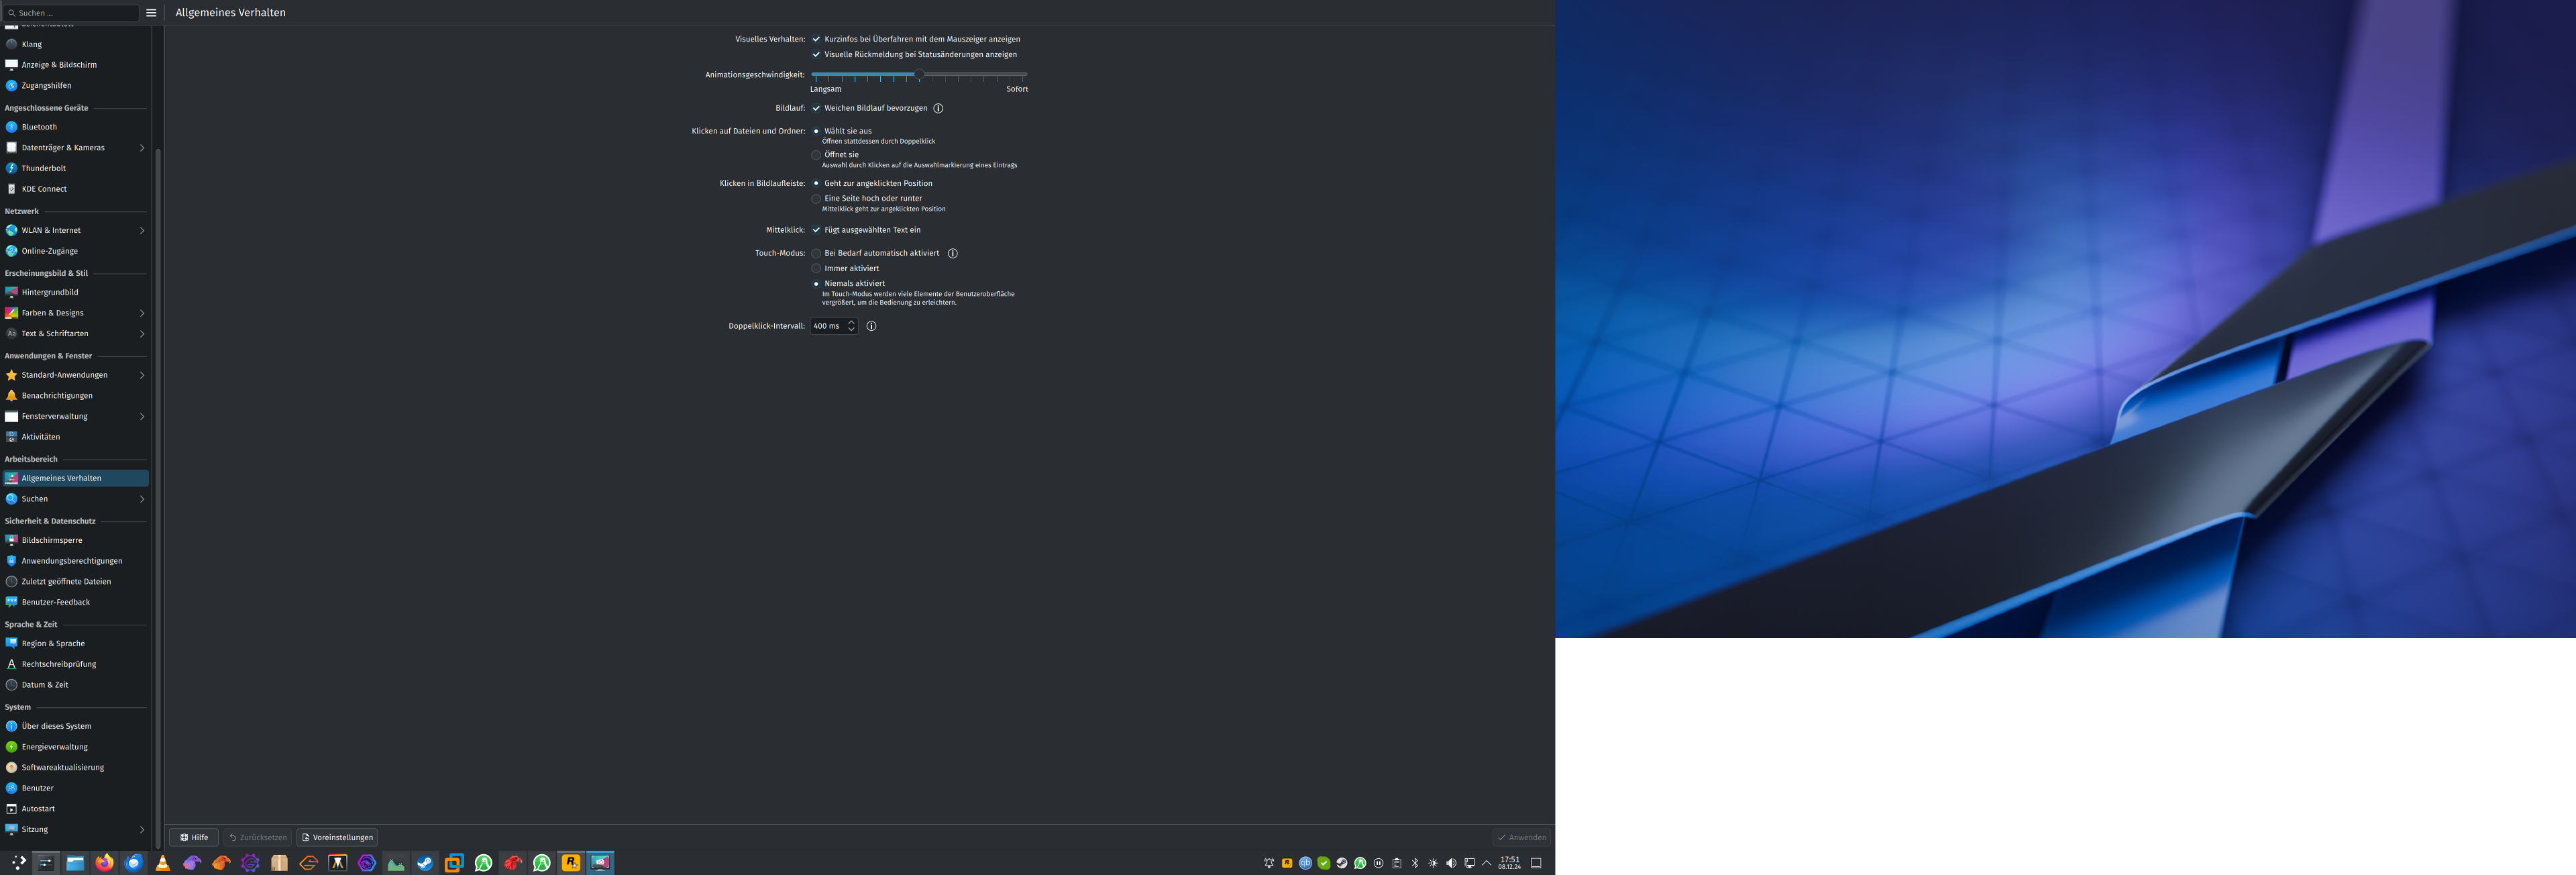Expand the Fensterverwaltung sidebar entry
This screenshot has height=875, width=2576.
[x=141, y=417]
